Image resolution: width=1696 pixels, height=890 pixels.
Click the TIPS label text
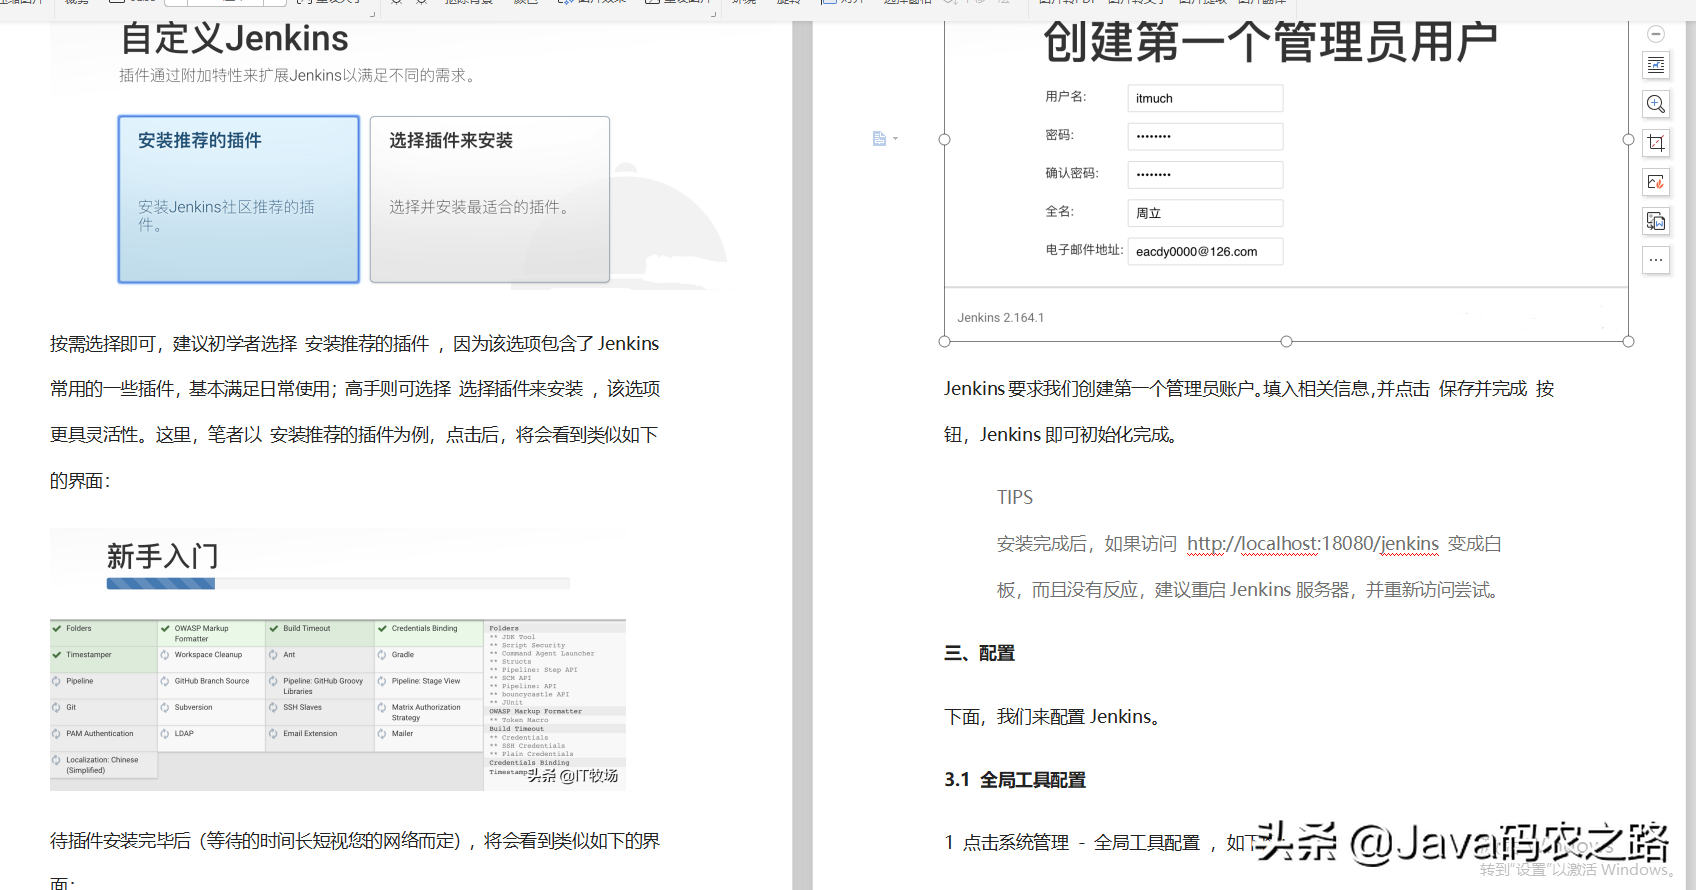click(1015, 498)
